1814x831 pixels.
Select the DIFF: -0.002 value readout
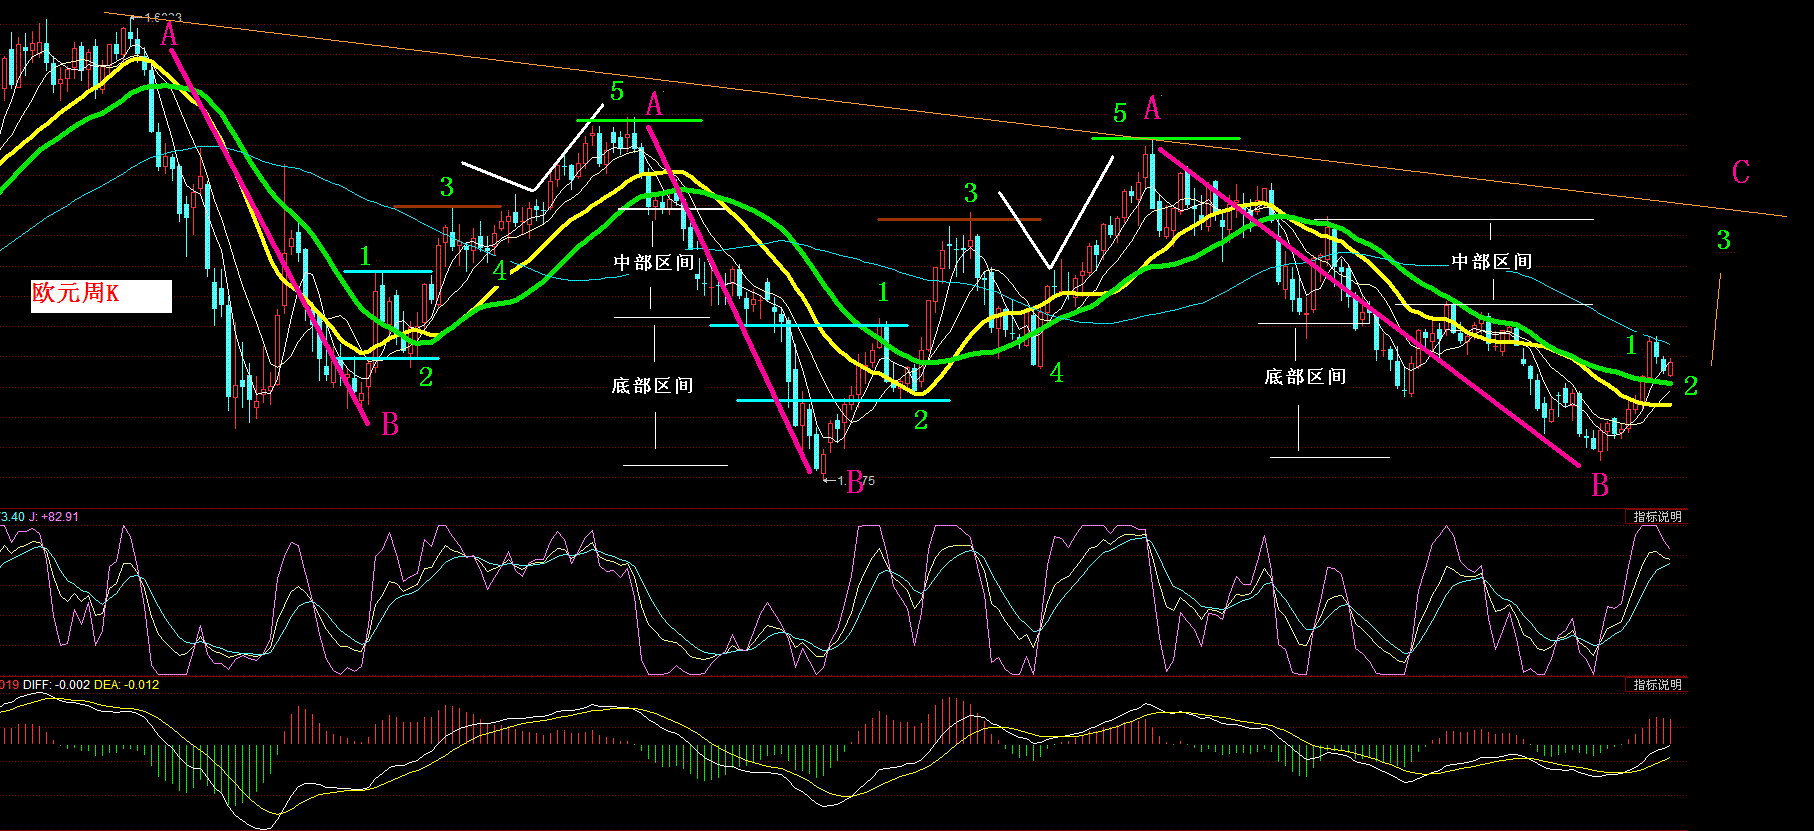(x=56, y=685)
